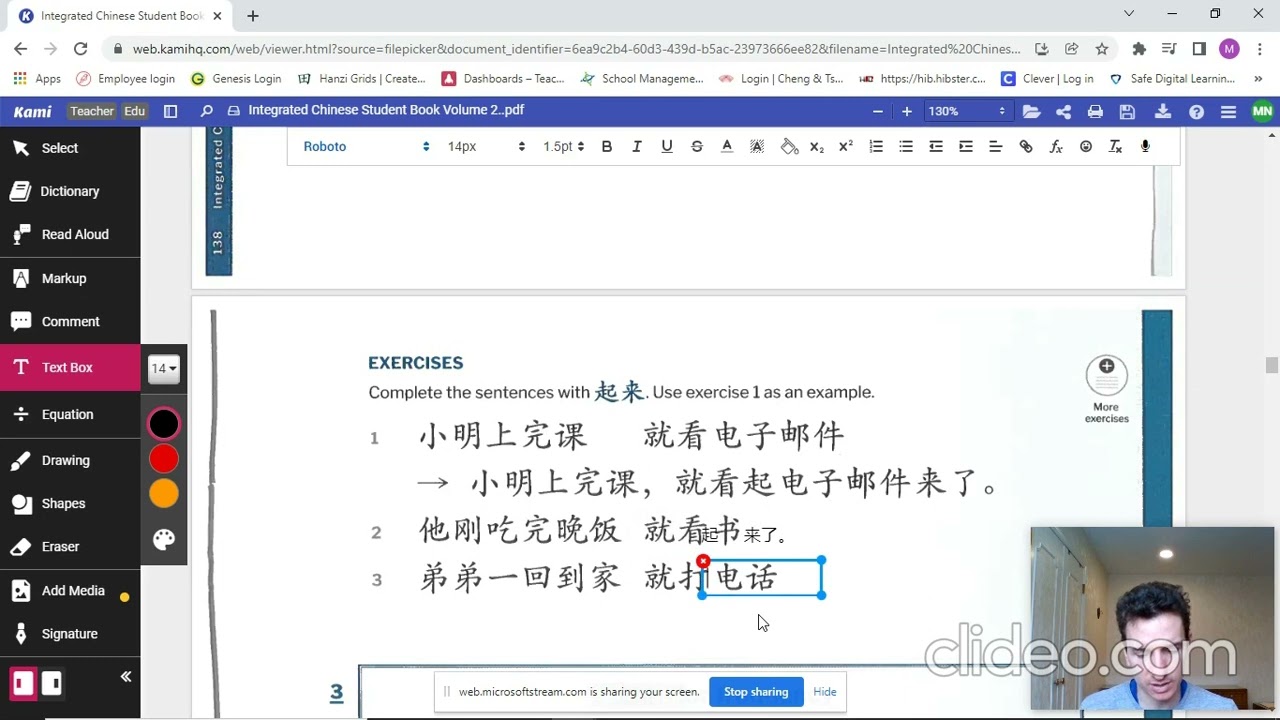Screen dimensions: 1280x720
Task: Toggle bold formatting
Action: coord(606,146)
